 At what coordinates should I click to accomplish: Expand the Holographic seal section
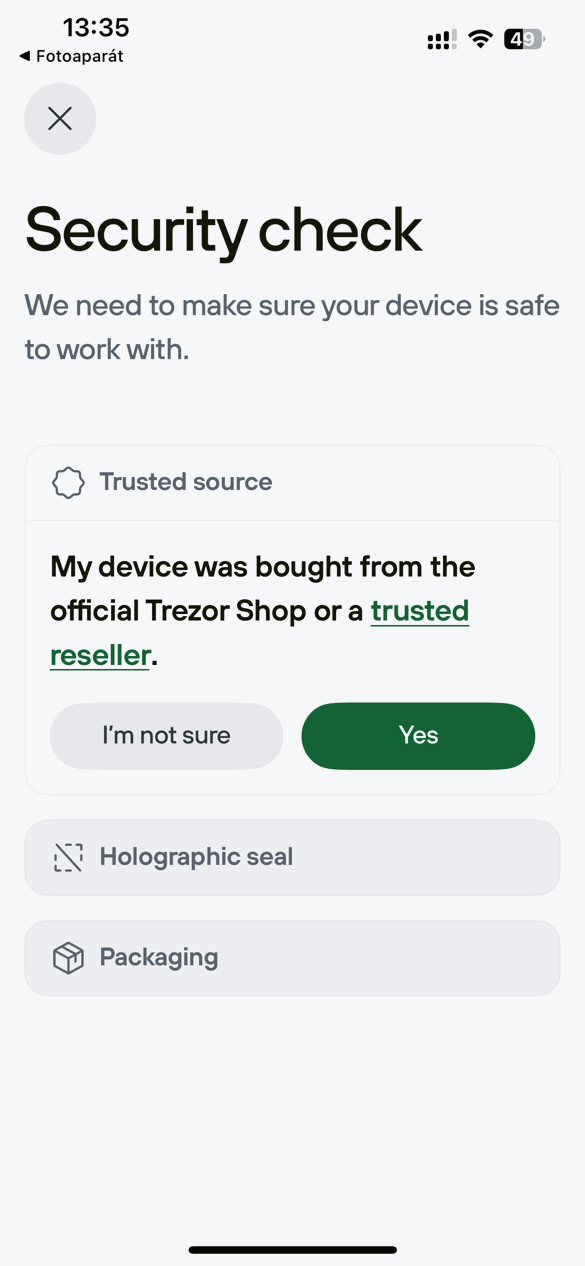pyautogui.click(x=292, y=857)
